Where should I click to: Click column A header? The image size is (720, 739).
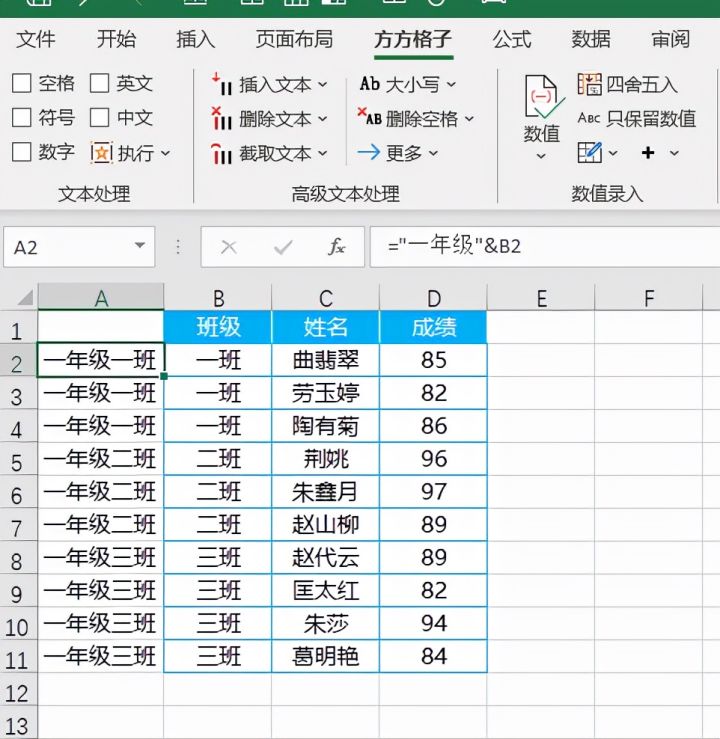pos(101,298)
